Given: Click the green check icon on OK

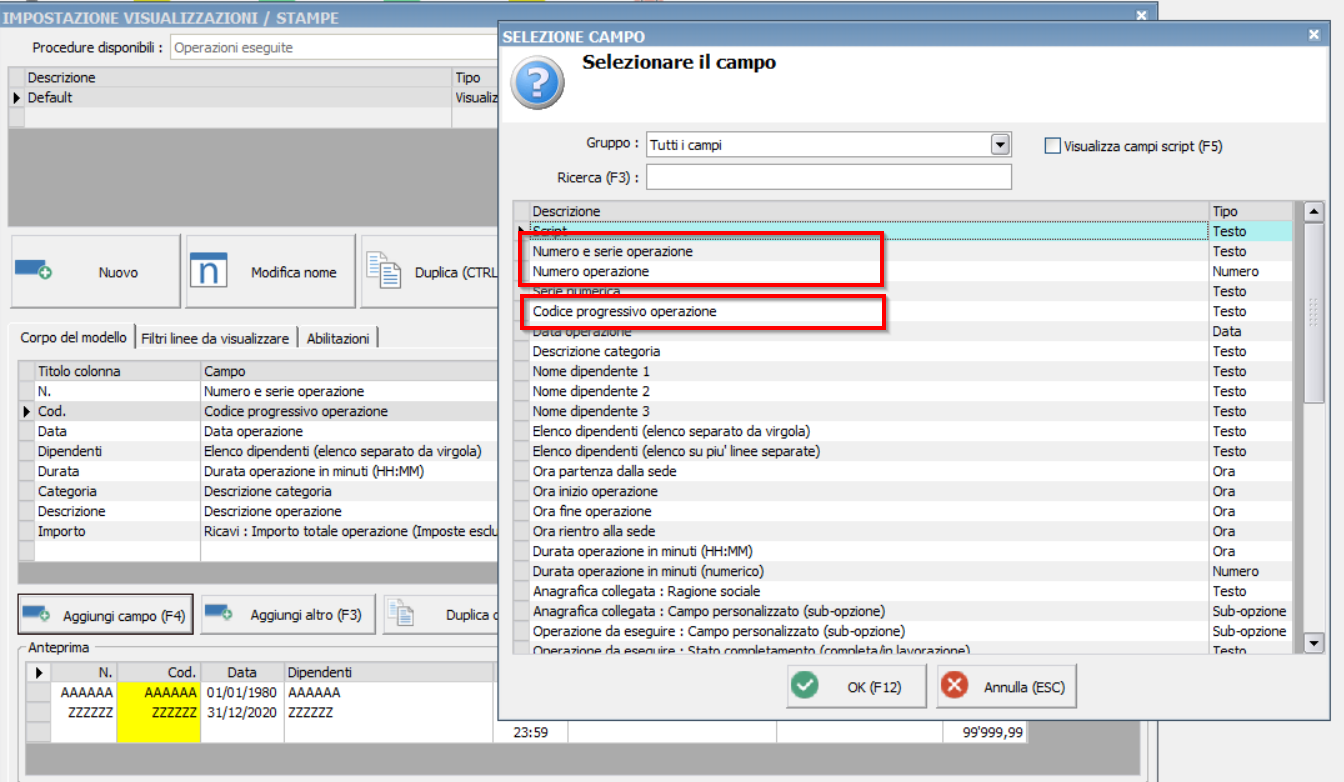Looking at the screenshot, I should click(x=804, y=686).
